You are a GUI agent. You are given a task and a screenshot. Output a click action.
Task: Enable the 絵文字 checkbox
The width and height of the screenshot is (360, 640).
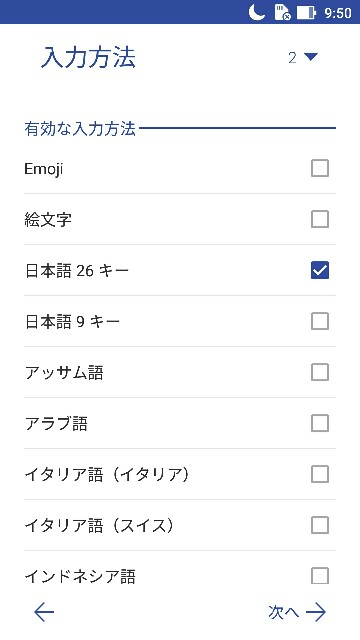320,219
